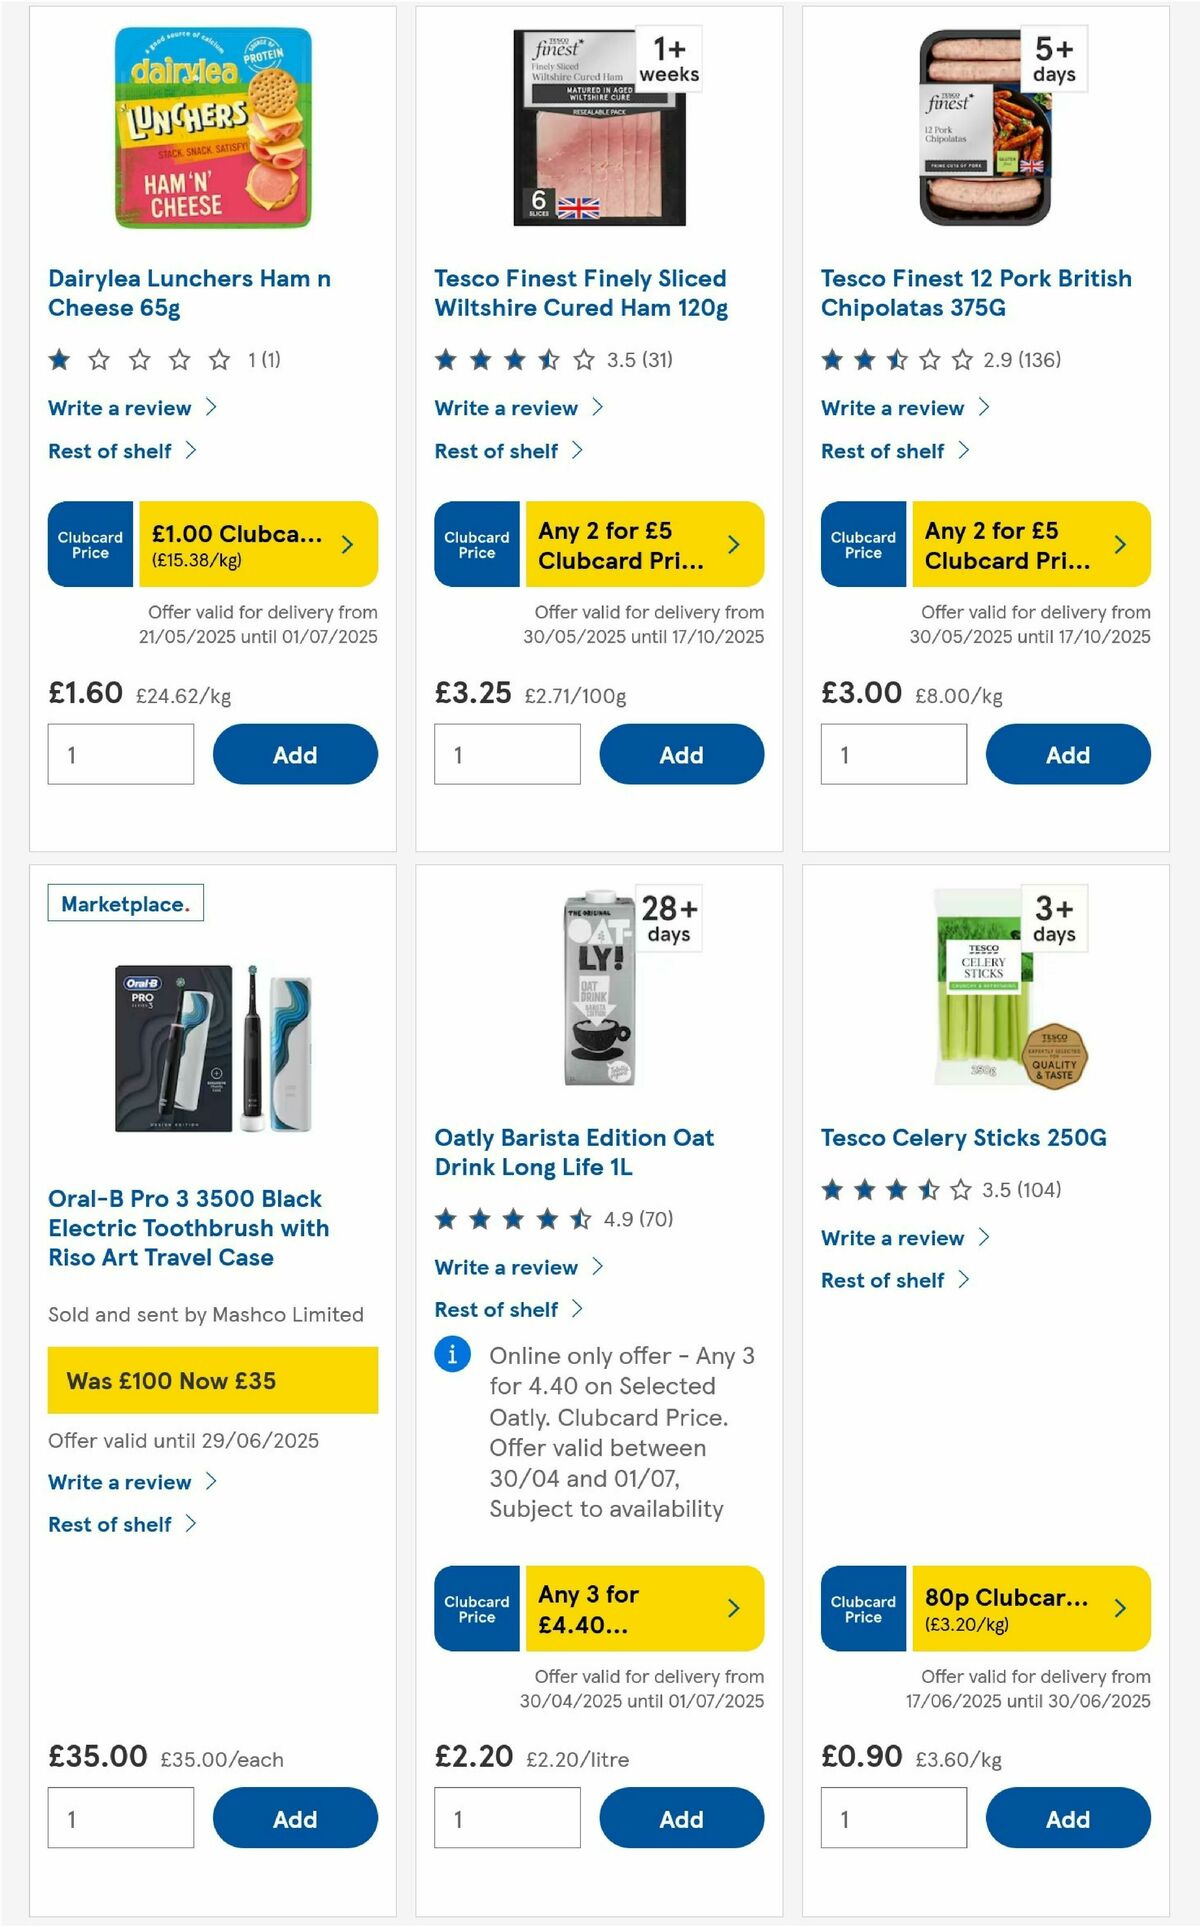Click the arrow on chipolatas Any 2 for £5 offer
Image resolution: width=1200 pixels, height=1927 pixels.
tap(1118, 544)
